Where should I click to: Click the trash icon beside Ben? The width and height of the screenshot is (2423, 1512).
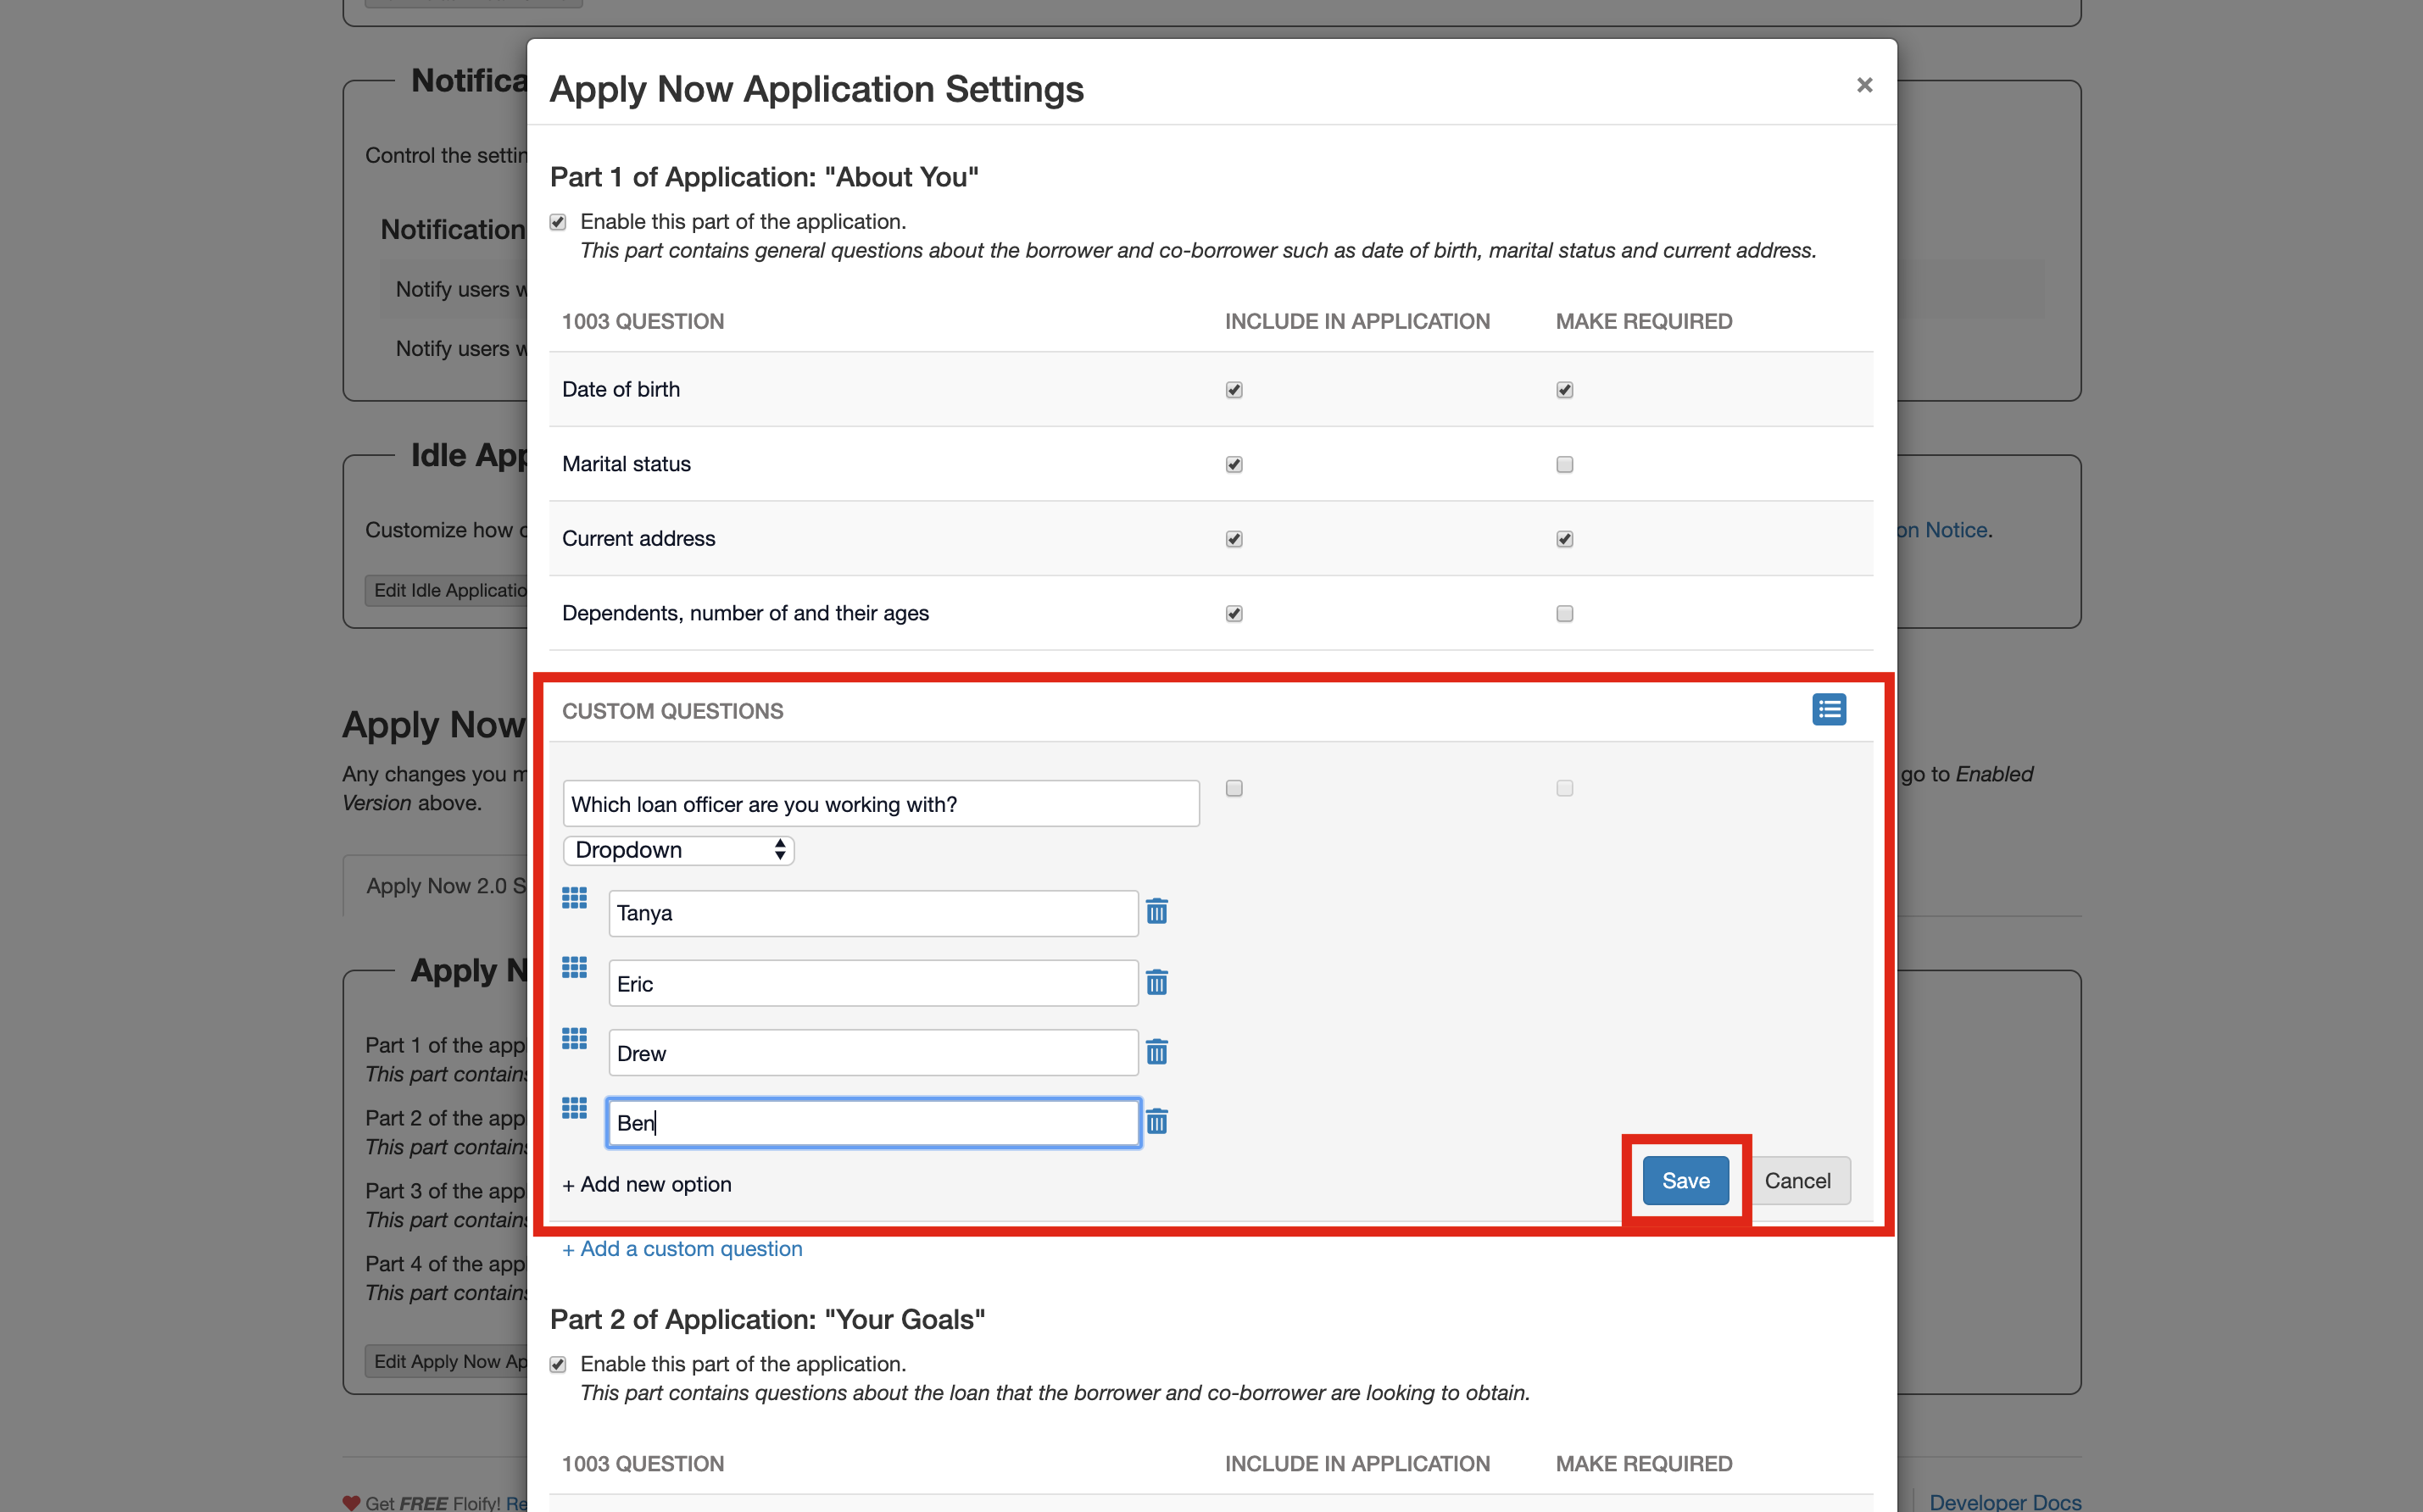tap(1157, 1121)
